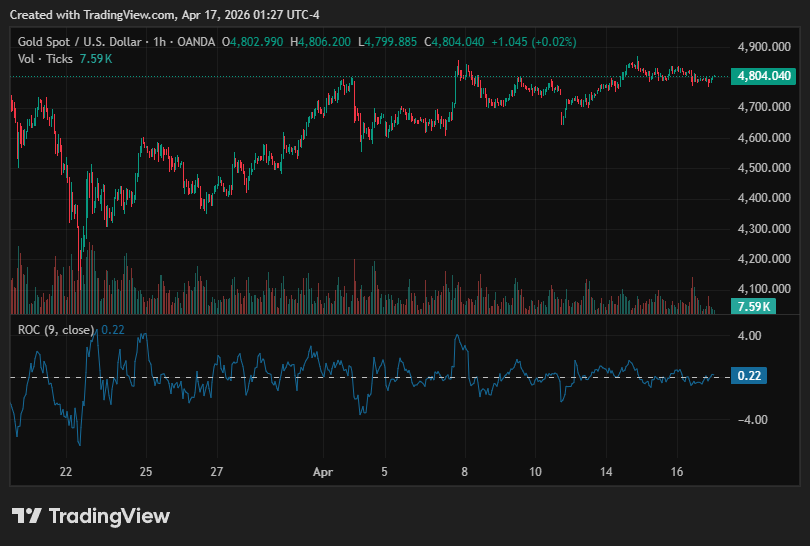Click the 7.59K volume value tag
This screenshot has width=810, height=546.
tap(753, 306)
